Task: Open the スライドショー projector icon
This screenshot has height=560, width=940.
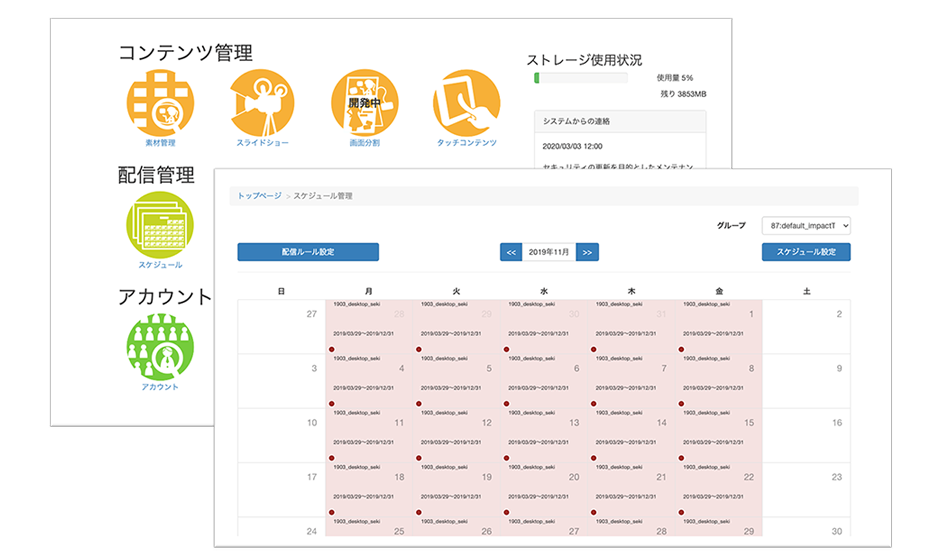Action: [x=262, y=103]
